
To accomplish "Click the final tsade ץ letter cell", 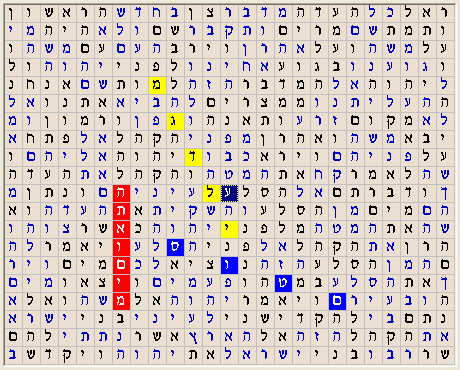I will click(x=193, y=336).
